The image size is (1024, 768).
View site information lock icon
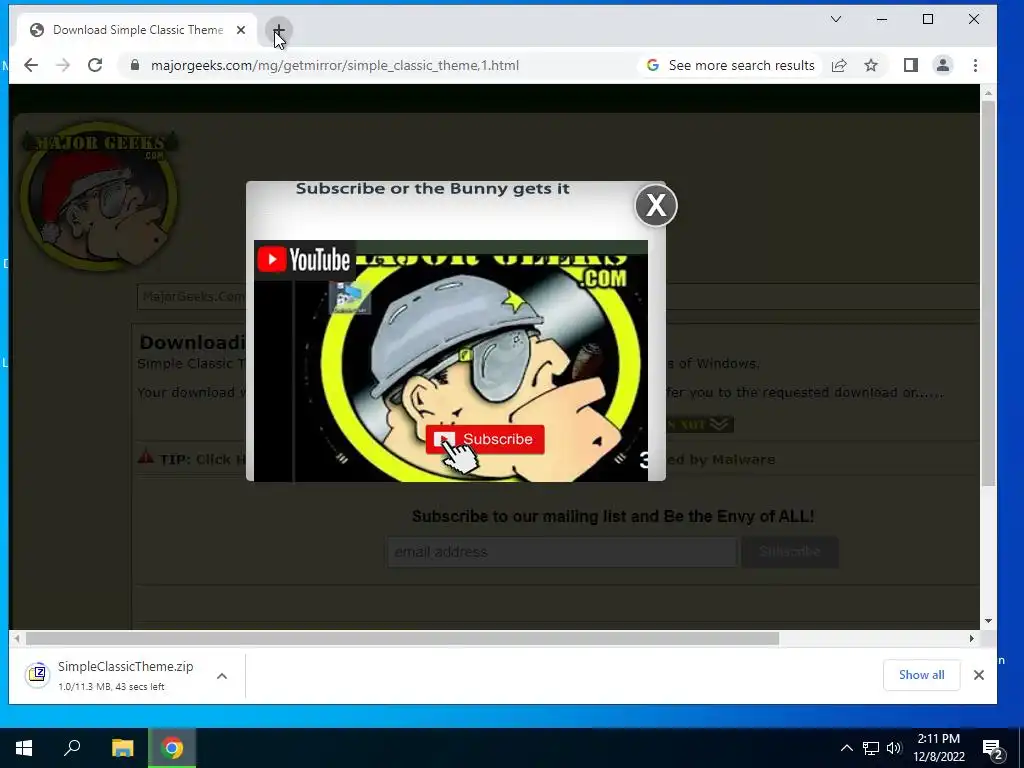135,65
